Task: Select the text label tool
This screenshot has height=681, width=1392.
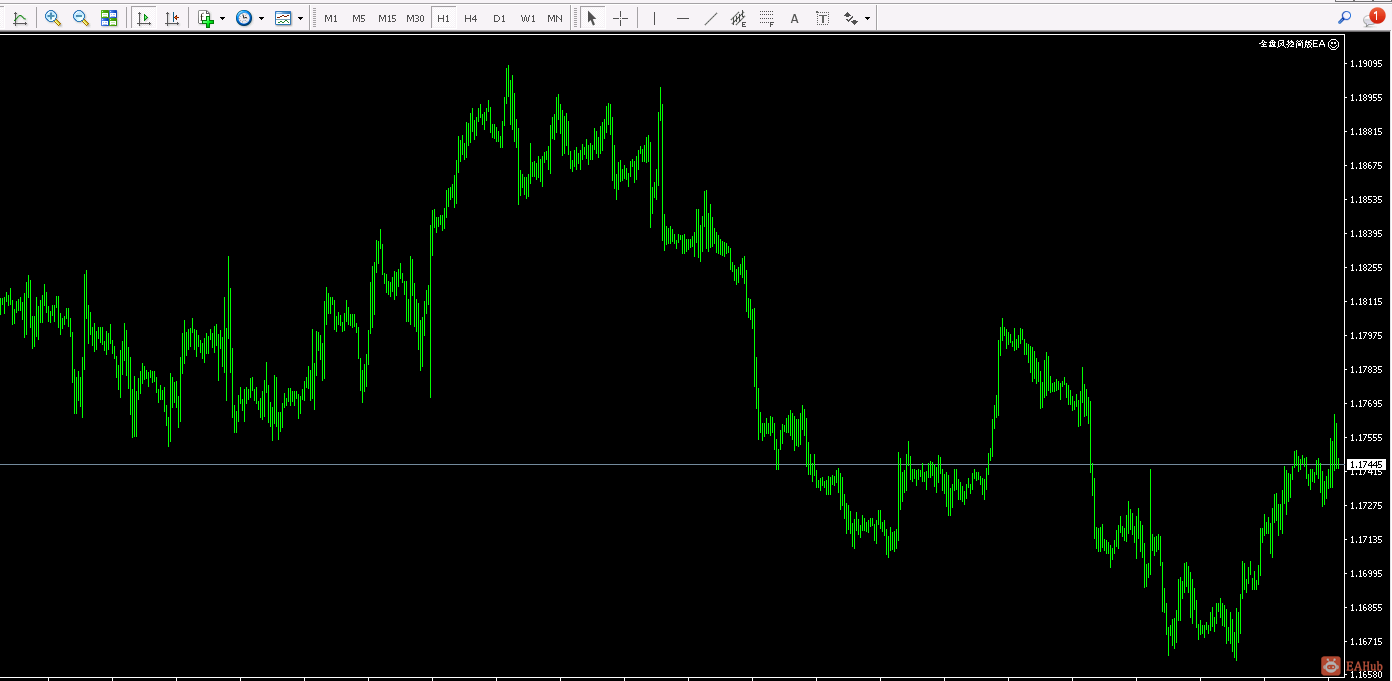Action: (x=823, y=18)
